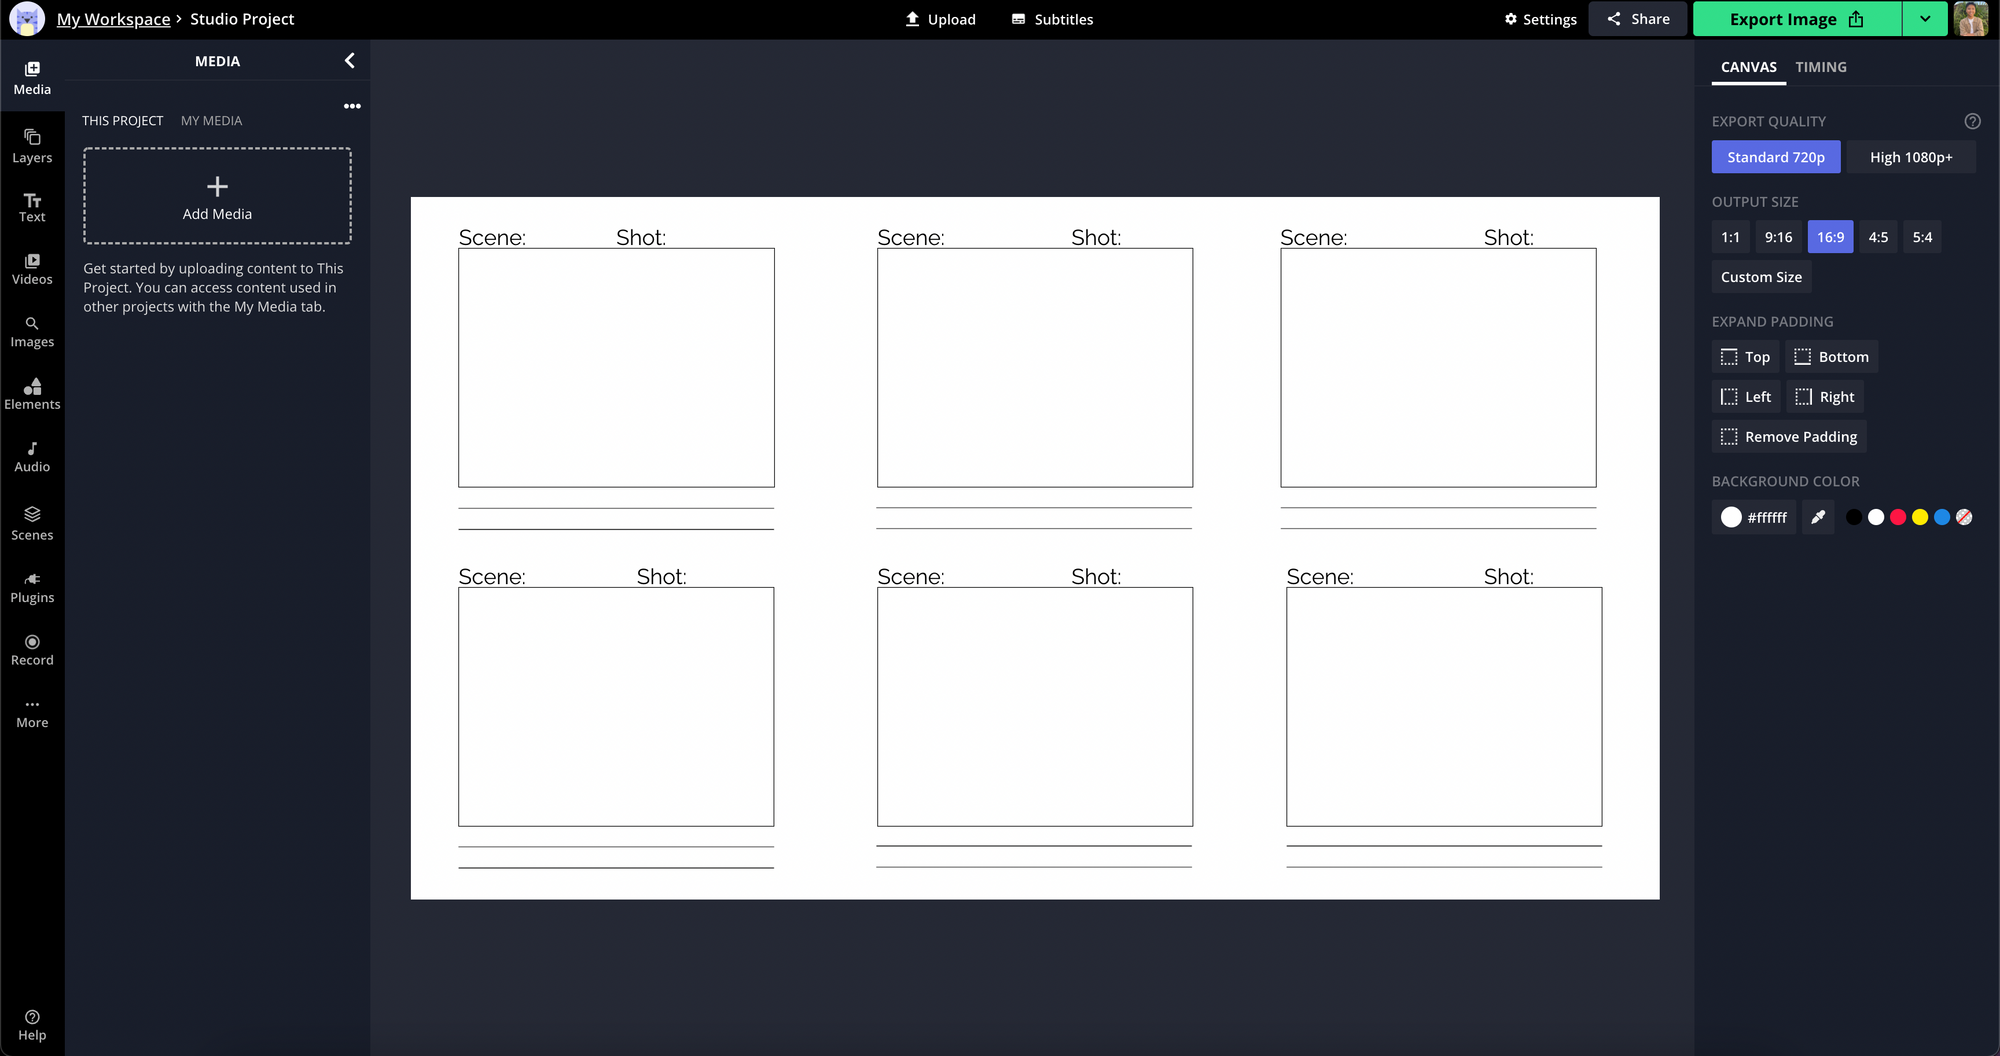Switch to the My Media tab
2000x1056 pixels.
tap(211, 120)
